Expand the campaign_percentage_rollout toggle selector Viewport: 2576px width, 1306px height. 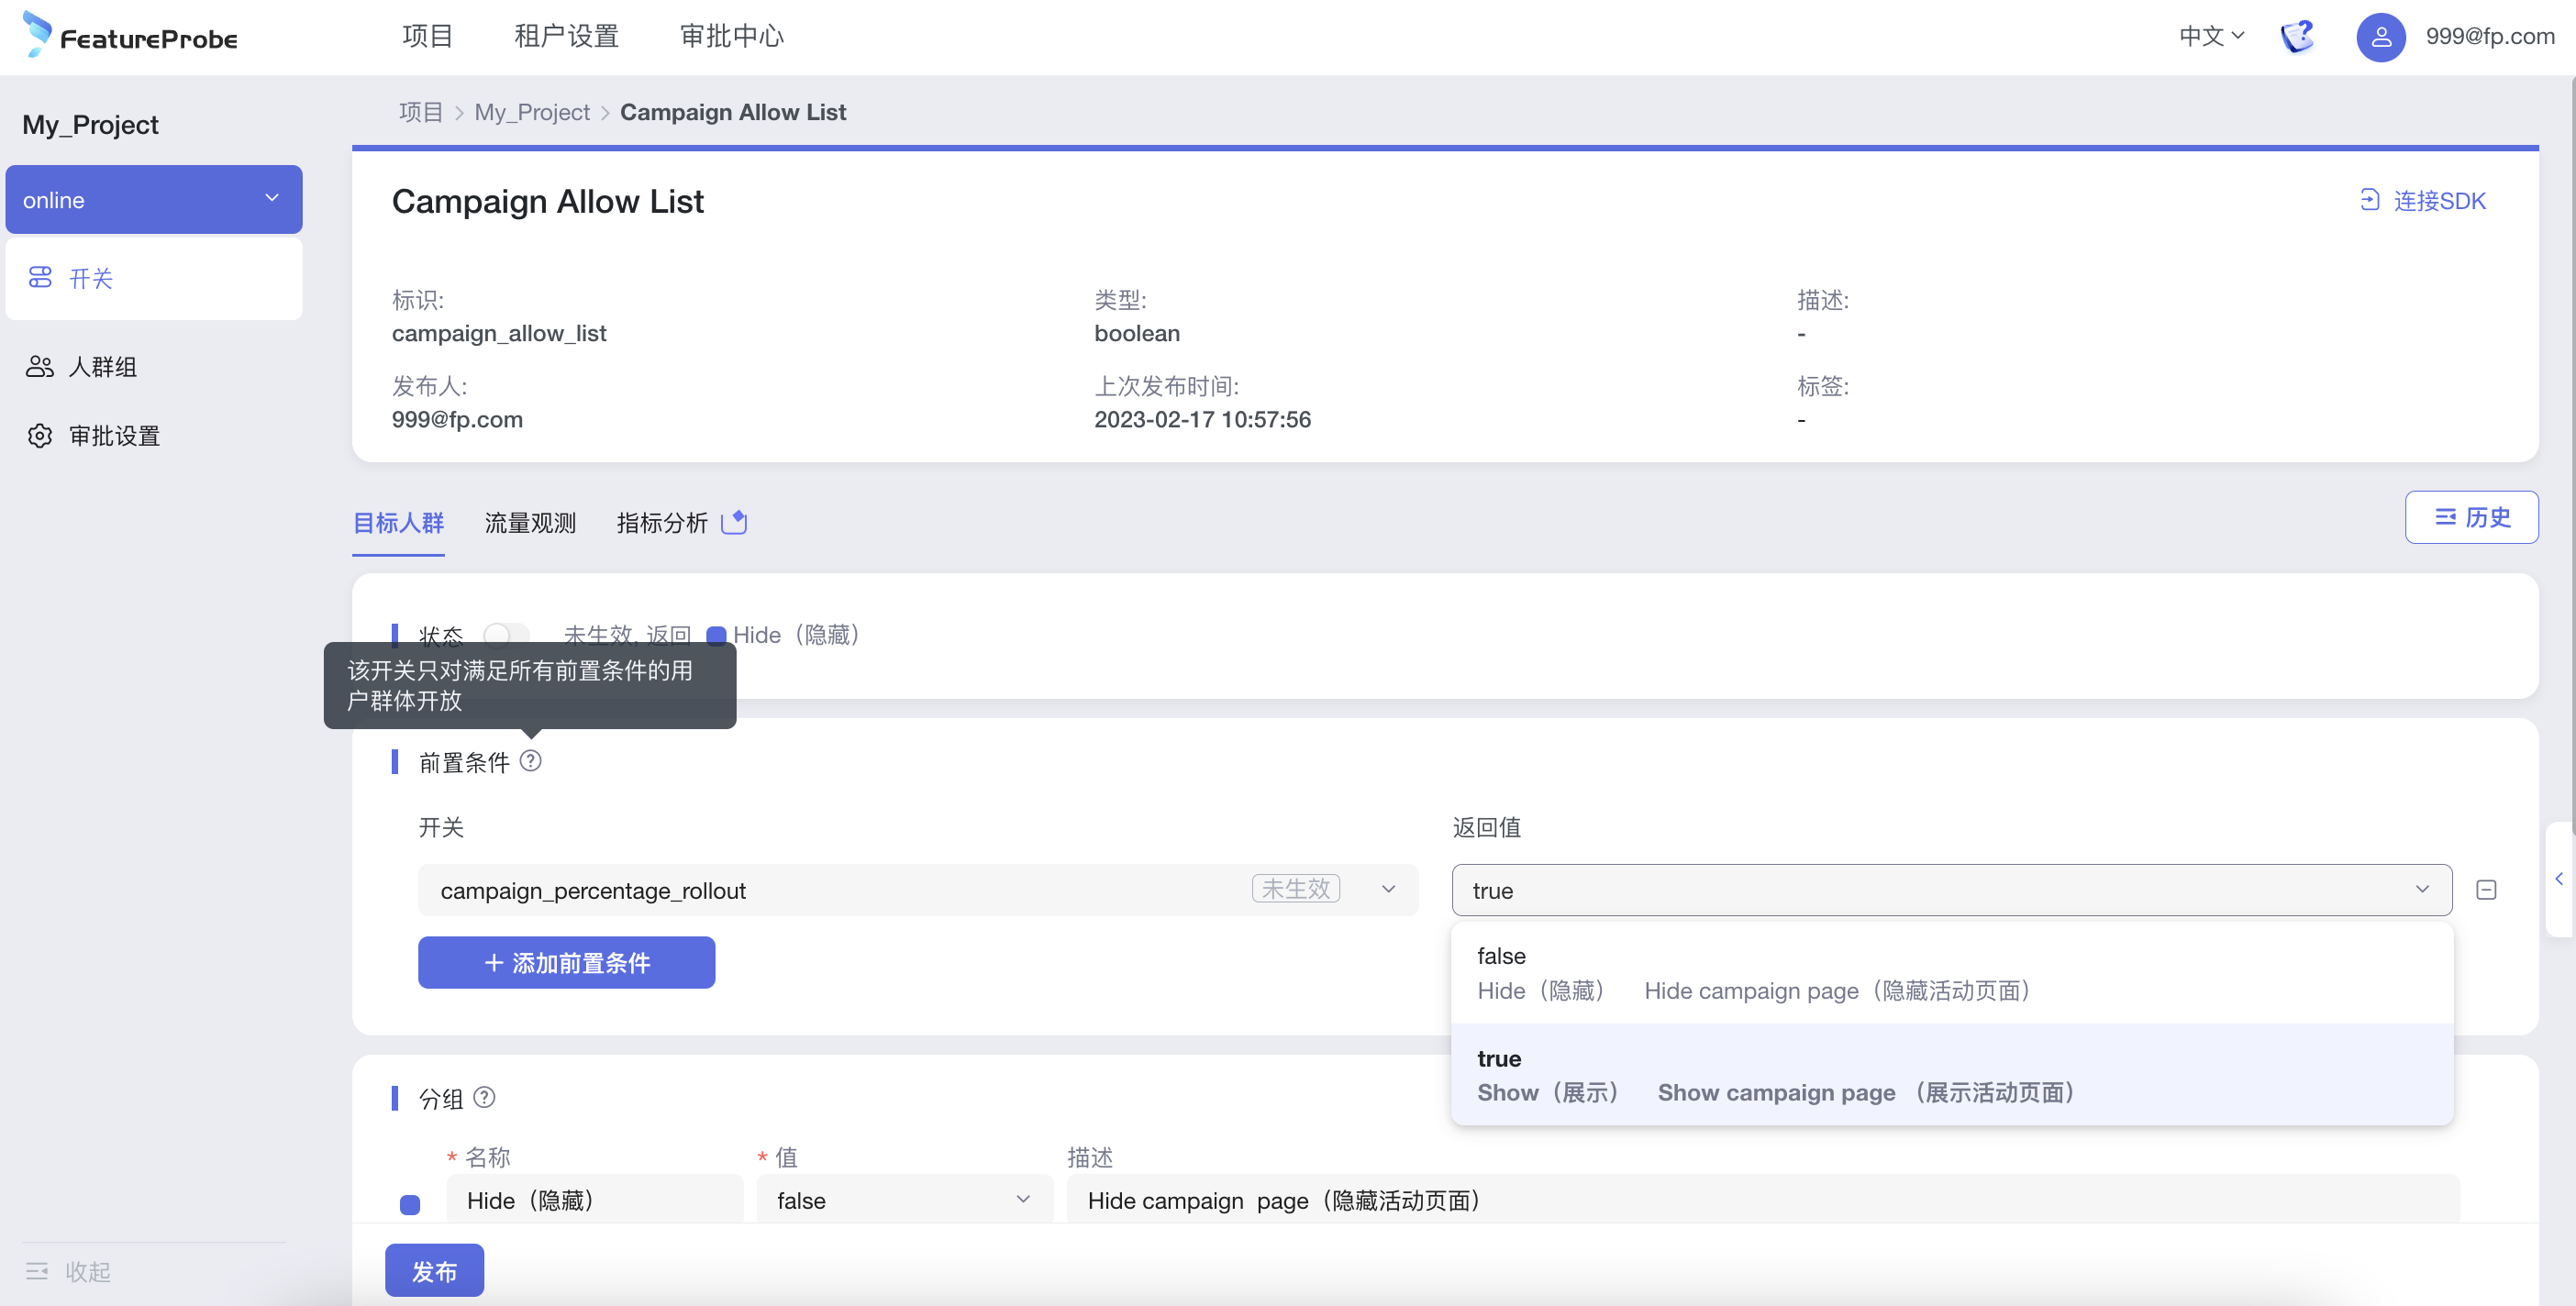pos(917,889)
